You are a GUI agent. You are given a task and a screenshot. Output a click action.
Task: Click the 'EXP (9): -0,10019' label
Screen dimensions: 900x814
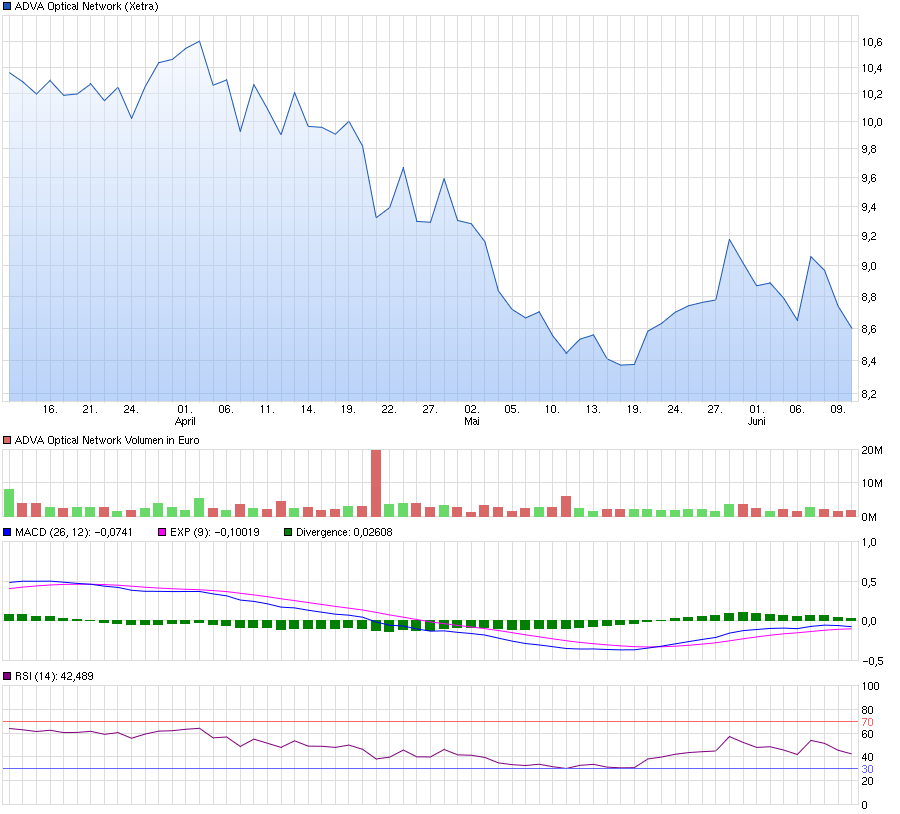(x=215, y=532)
